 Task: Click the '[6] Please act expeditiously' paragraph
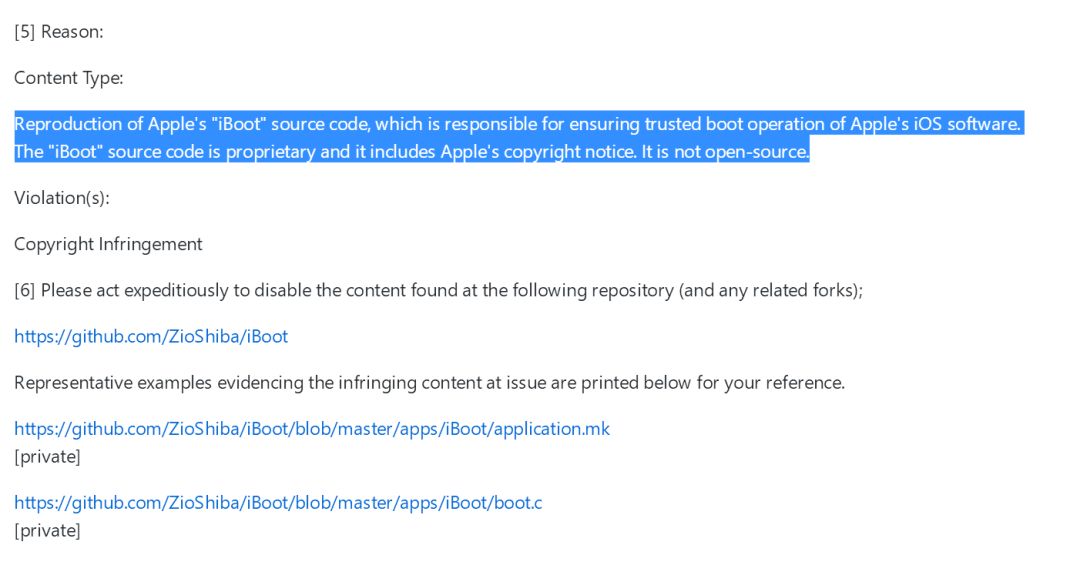[x=438, y=290]
